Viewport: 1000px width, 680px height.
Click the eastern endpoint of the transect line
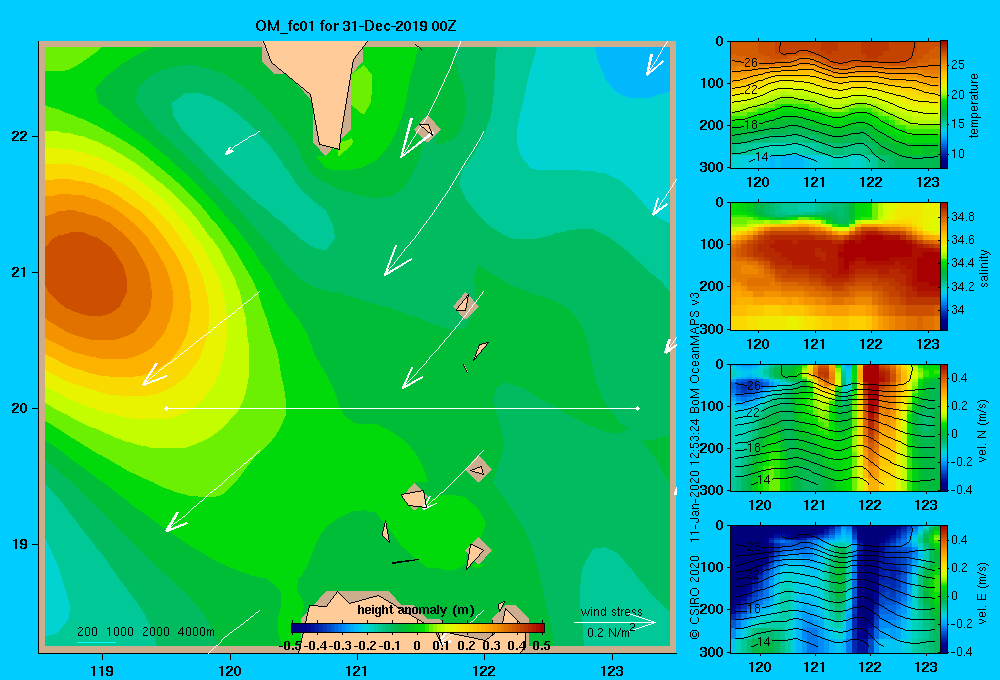point(638,408)
